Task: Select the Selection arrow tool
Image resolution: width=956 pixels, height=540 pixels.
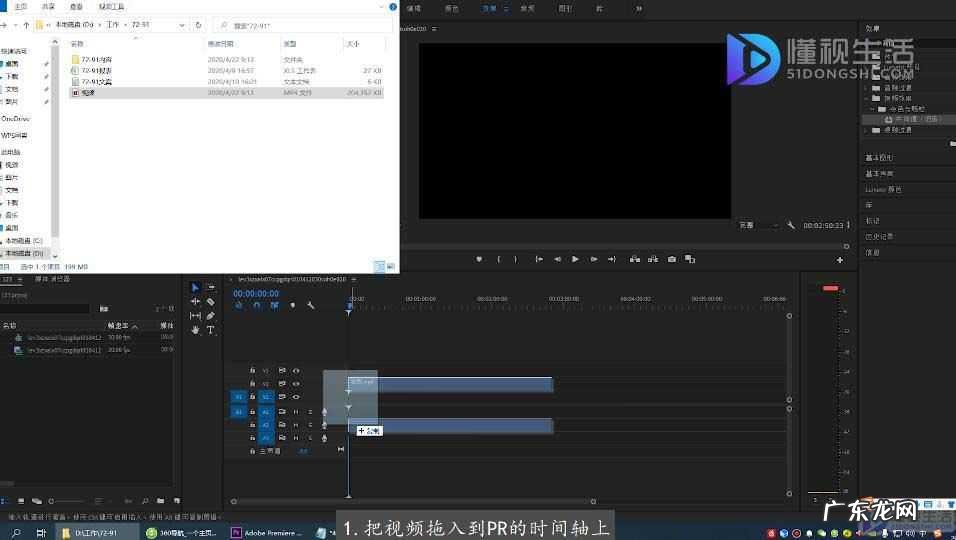Action: coord(196,288)
